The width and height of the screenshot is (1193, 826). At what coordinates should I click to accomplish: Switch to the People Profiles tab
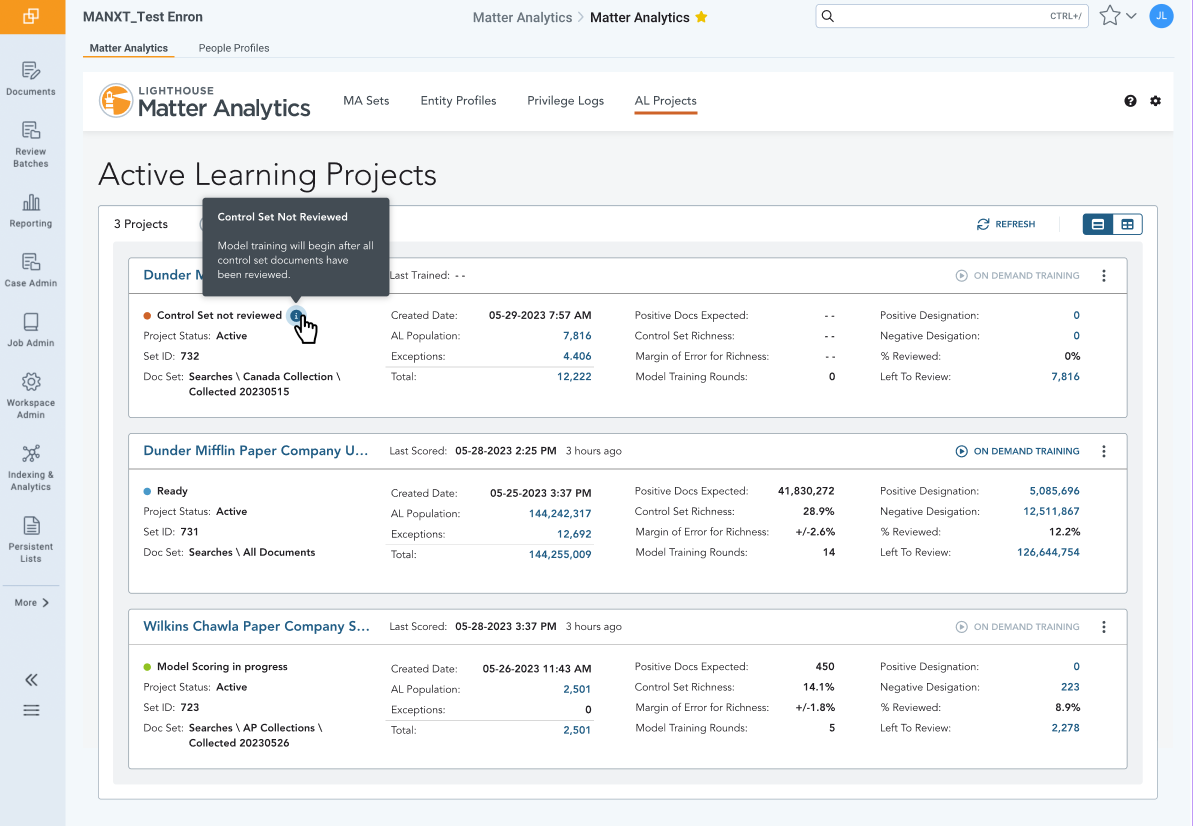click(x=234, y=48)
